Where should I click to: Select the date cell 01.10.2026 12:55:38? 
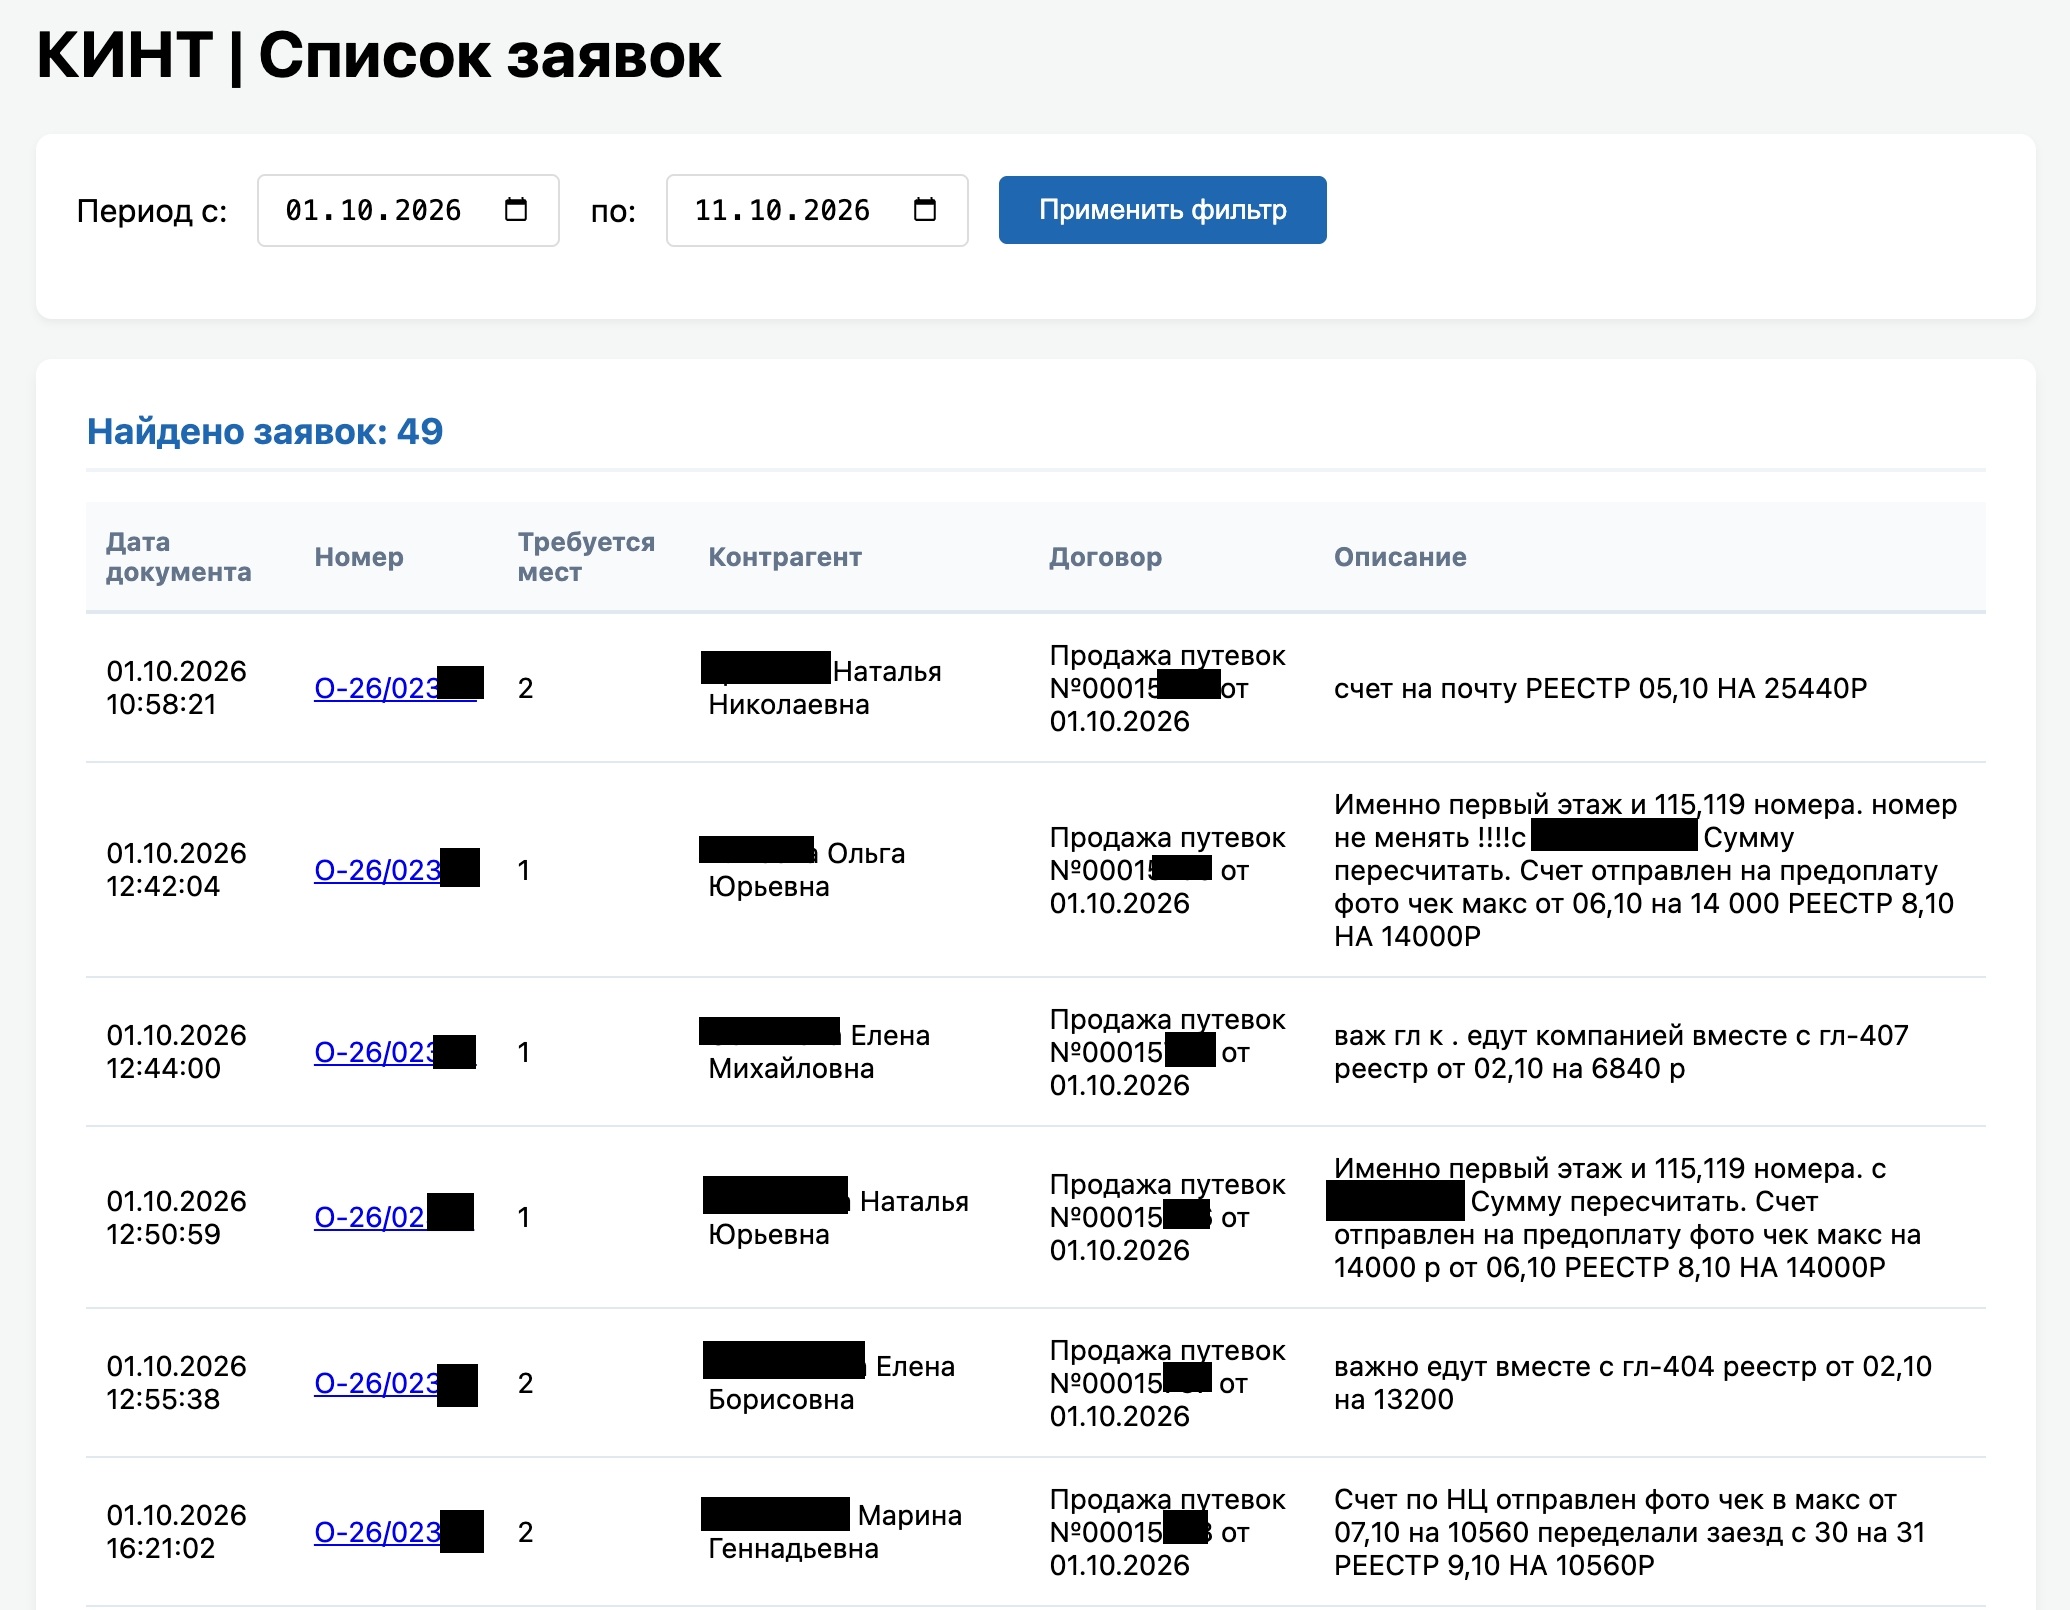[x=176, y=1383]
